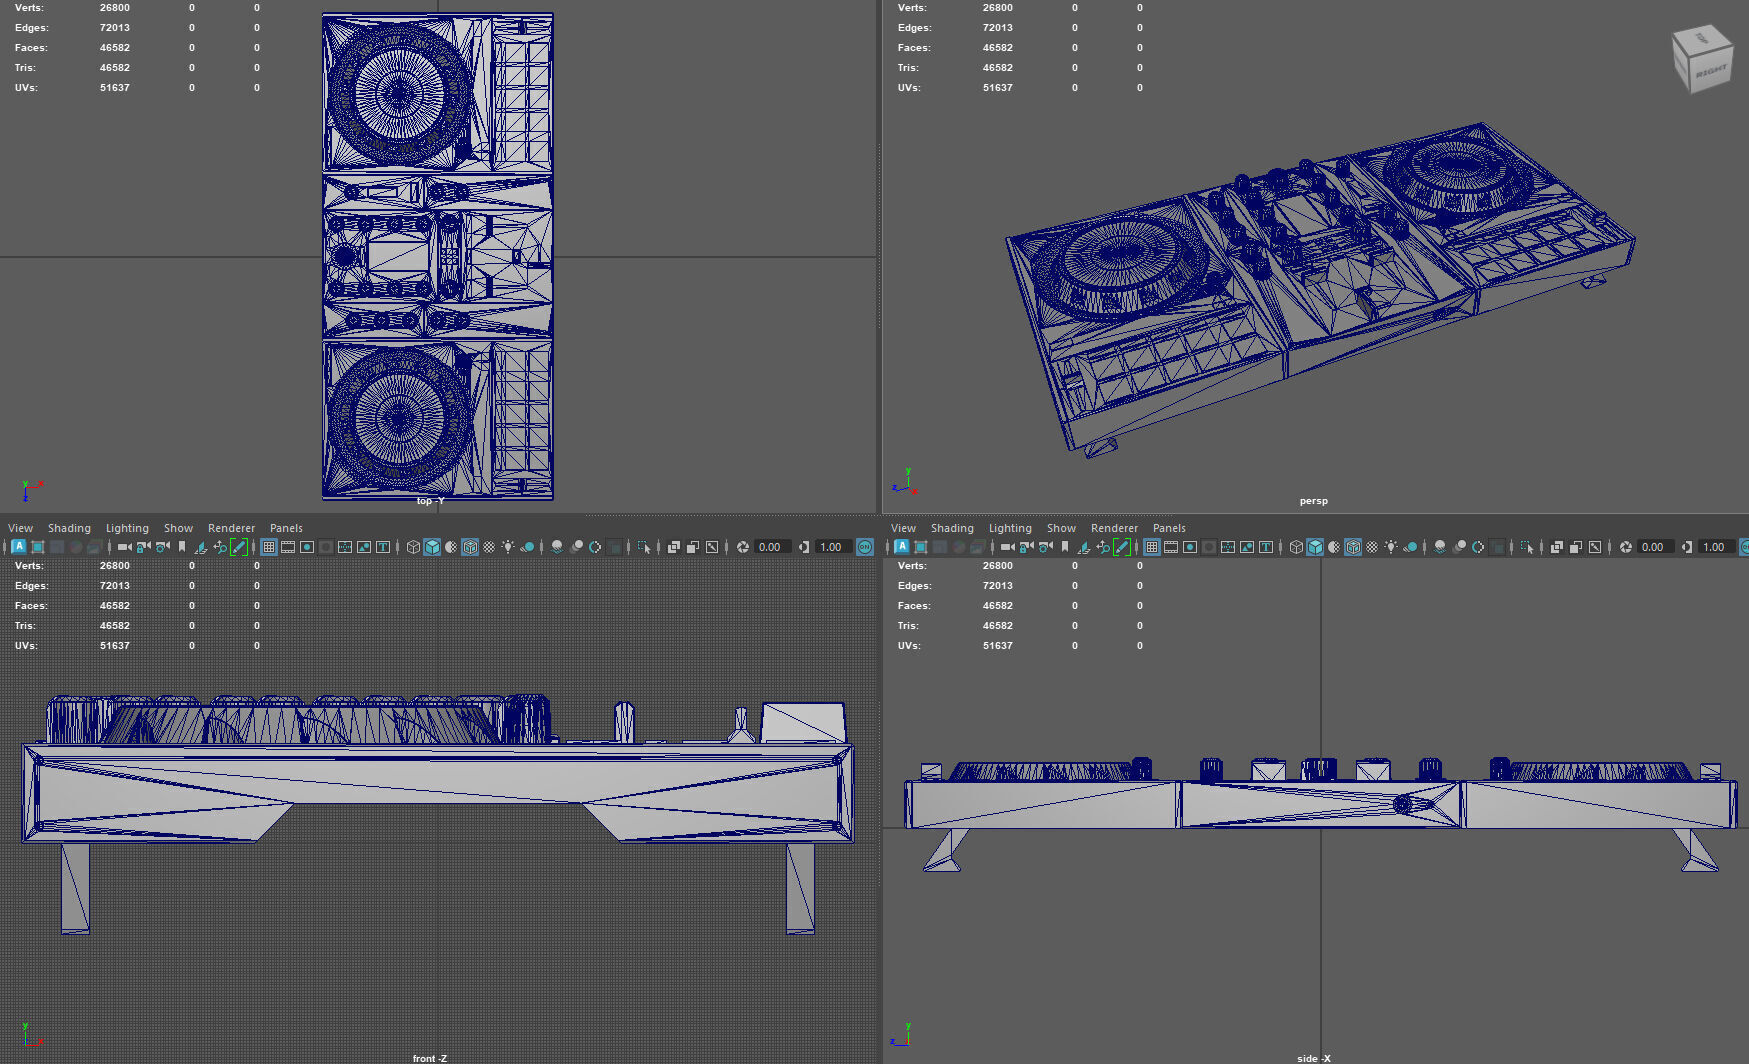Toggle Use Default Material in front viewport
Screen dimensions: 1749x1064
click(451, 547)
